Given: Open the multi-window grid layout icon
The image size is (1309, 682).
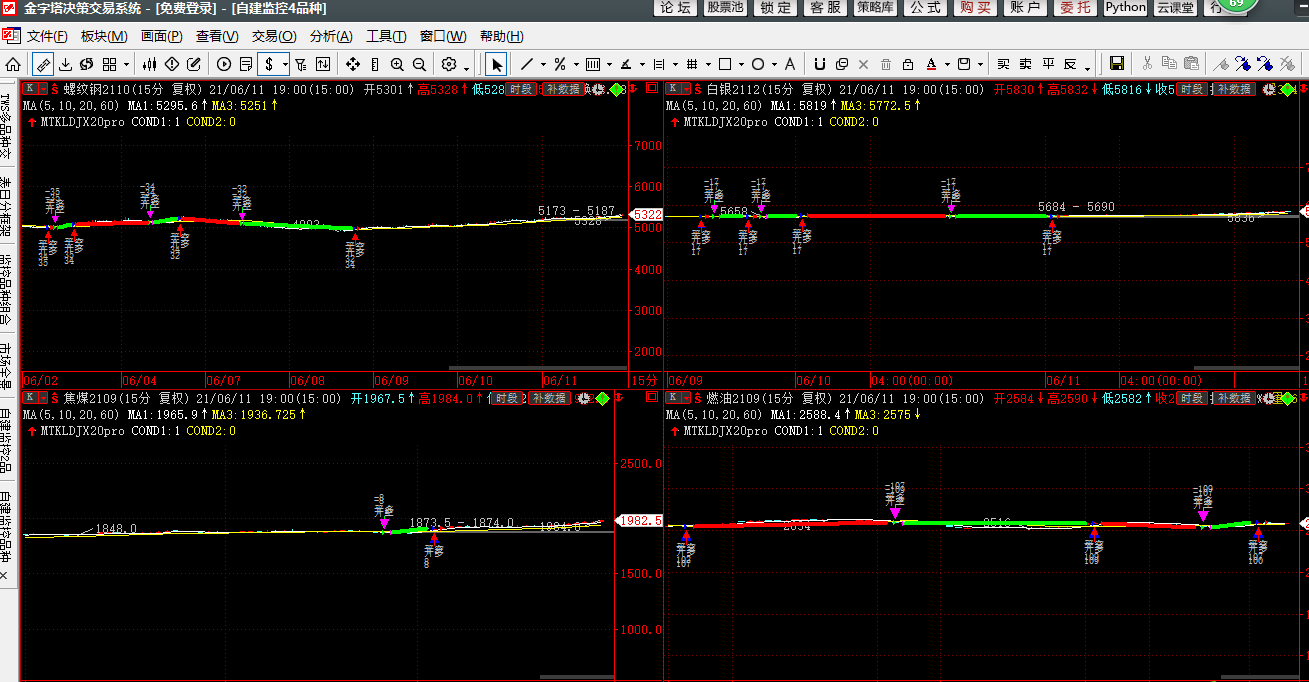Looking at the screenshot, I should click(x=109, y=64).
